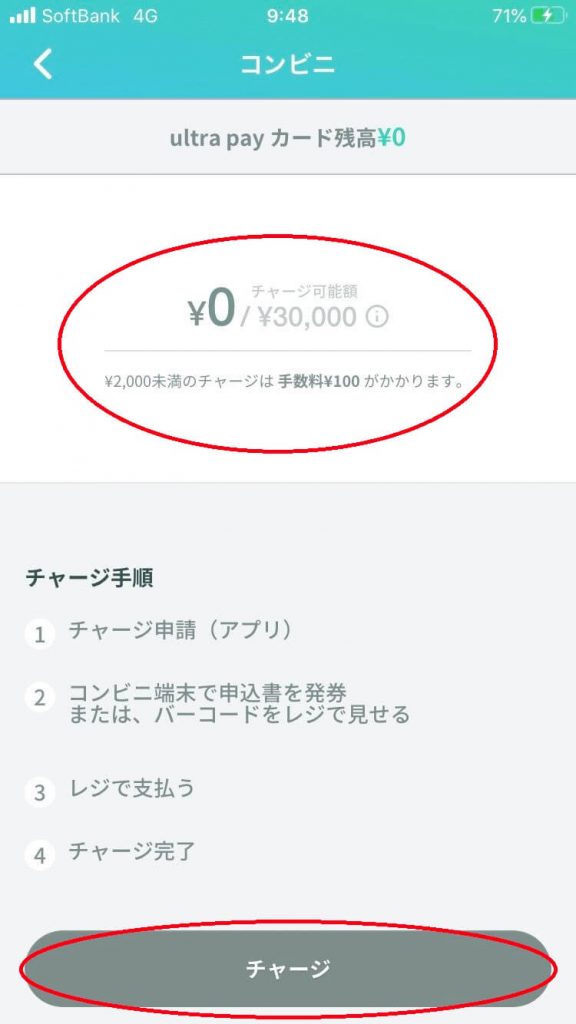Tap the コンビニ header title
576x1024 pixels.
coord(288,65)
